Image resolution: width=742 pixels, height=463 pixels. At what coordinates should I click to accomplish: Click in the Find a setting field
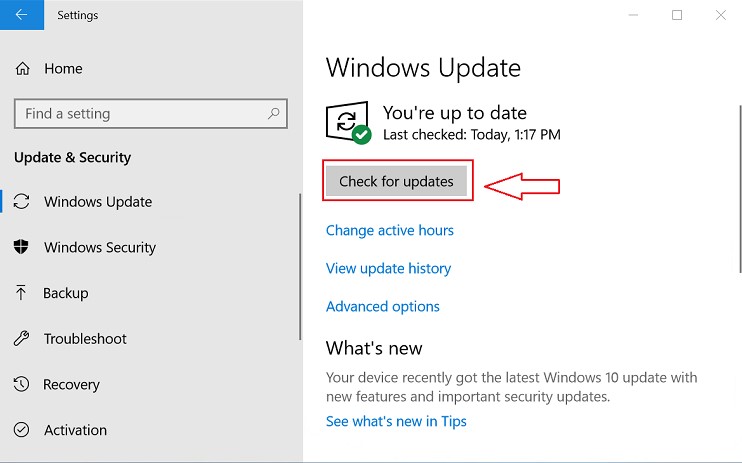pyautogui.click(x=140, y=114)
